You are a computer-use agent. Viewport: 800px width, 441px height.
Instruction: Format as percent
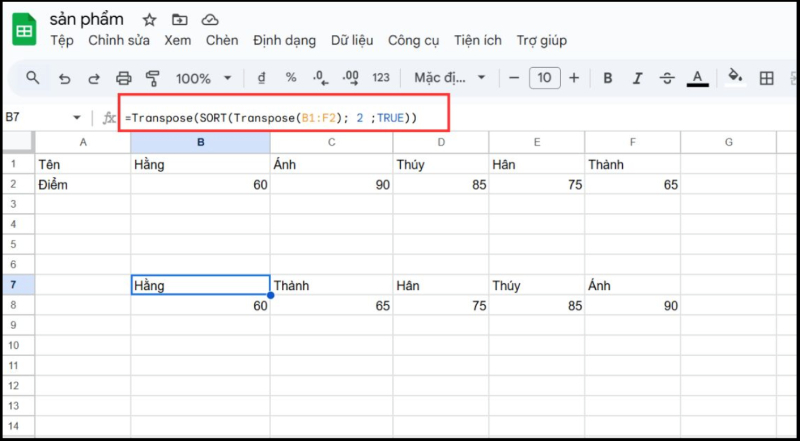click(291, 78)
